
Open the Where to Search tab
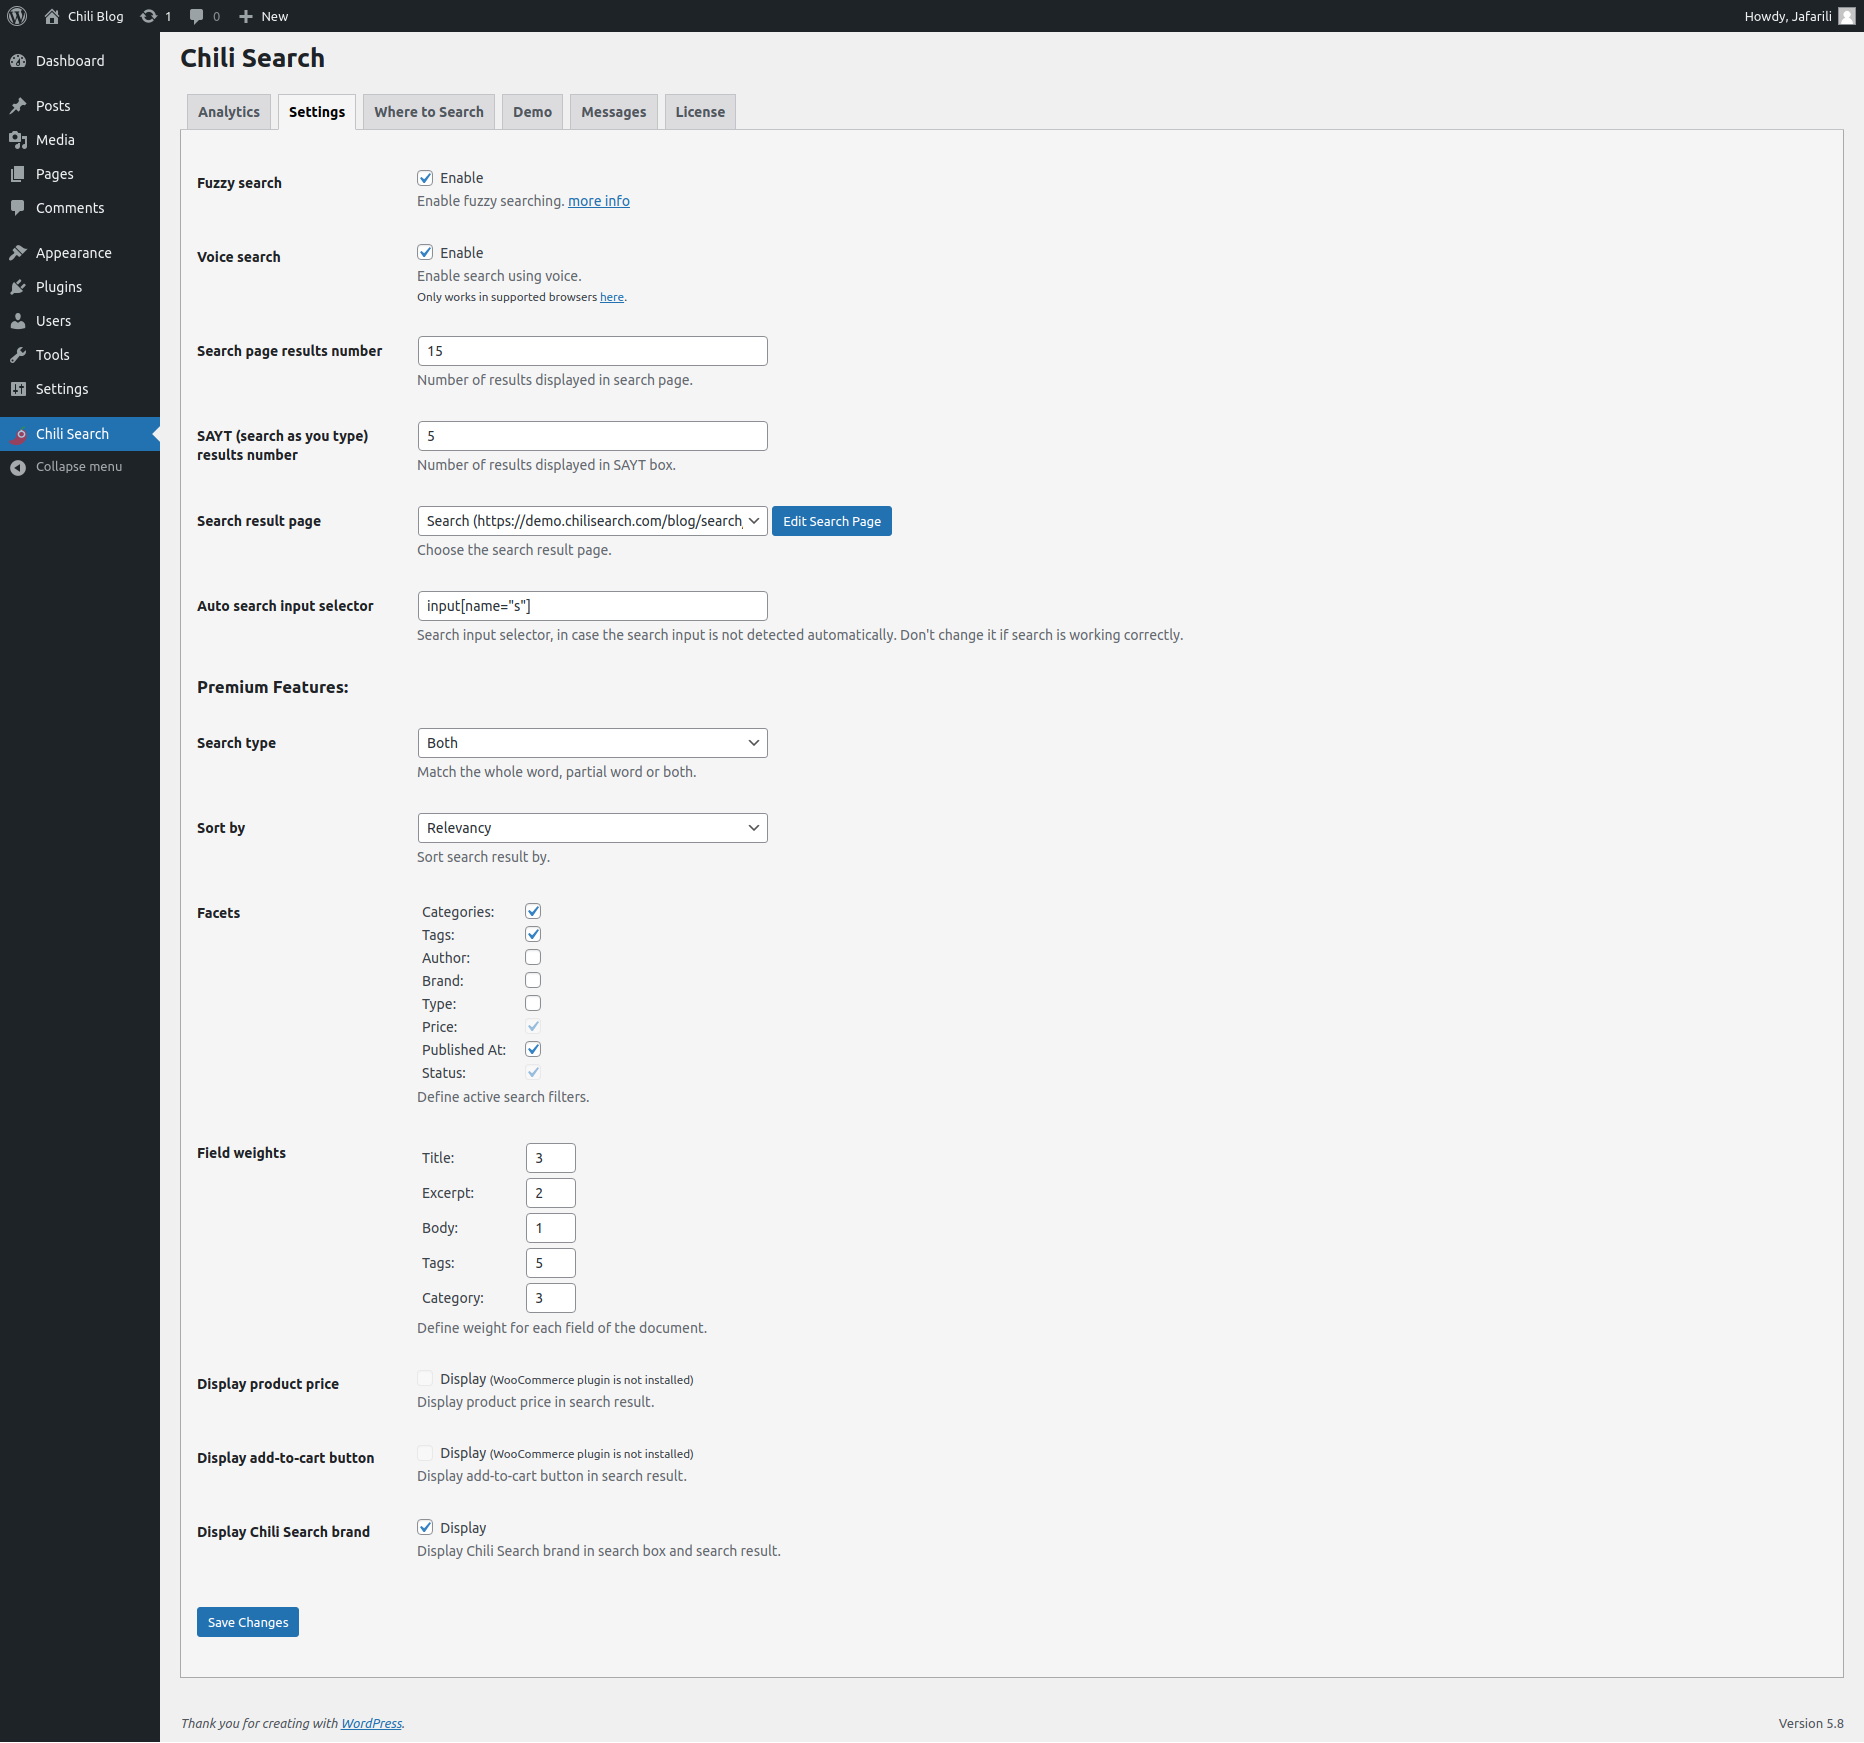coord(429,112)
